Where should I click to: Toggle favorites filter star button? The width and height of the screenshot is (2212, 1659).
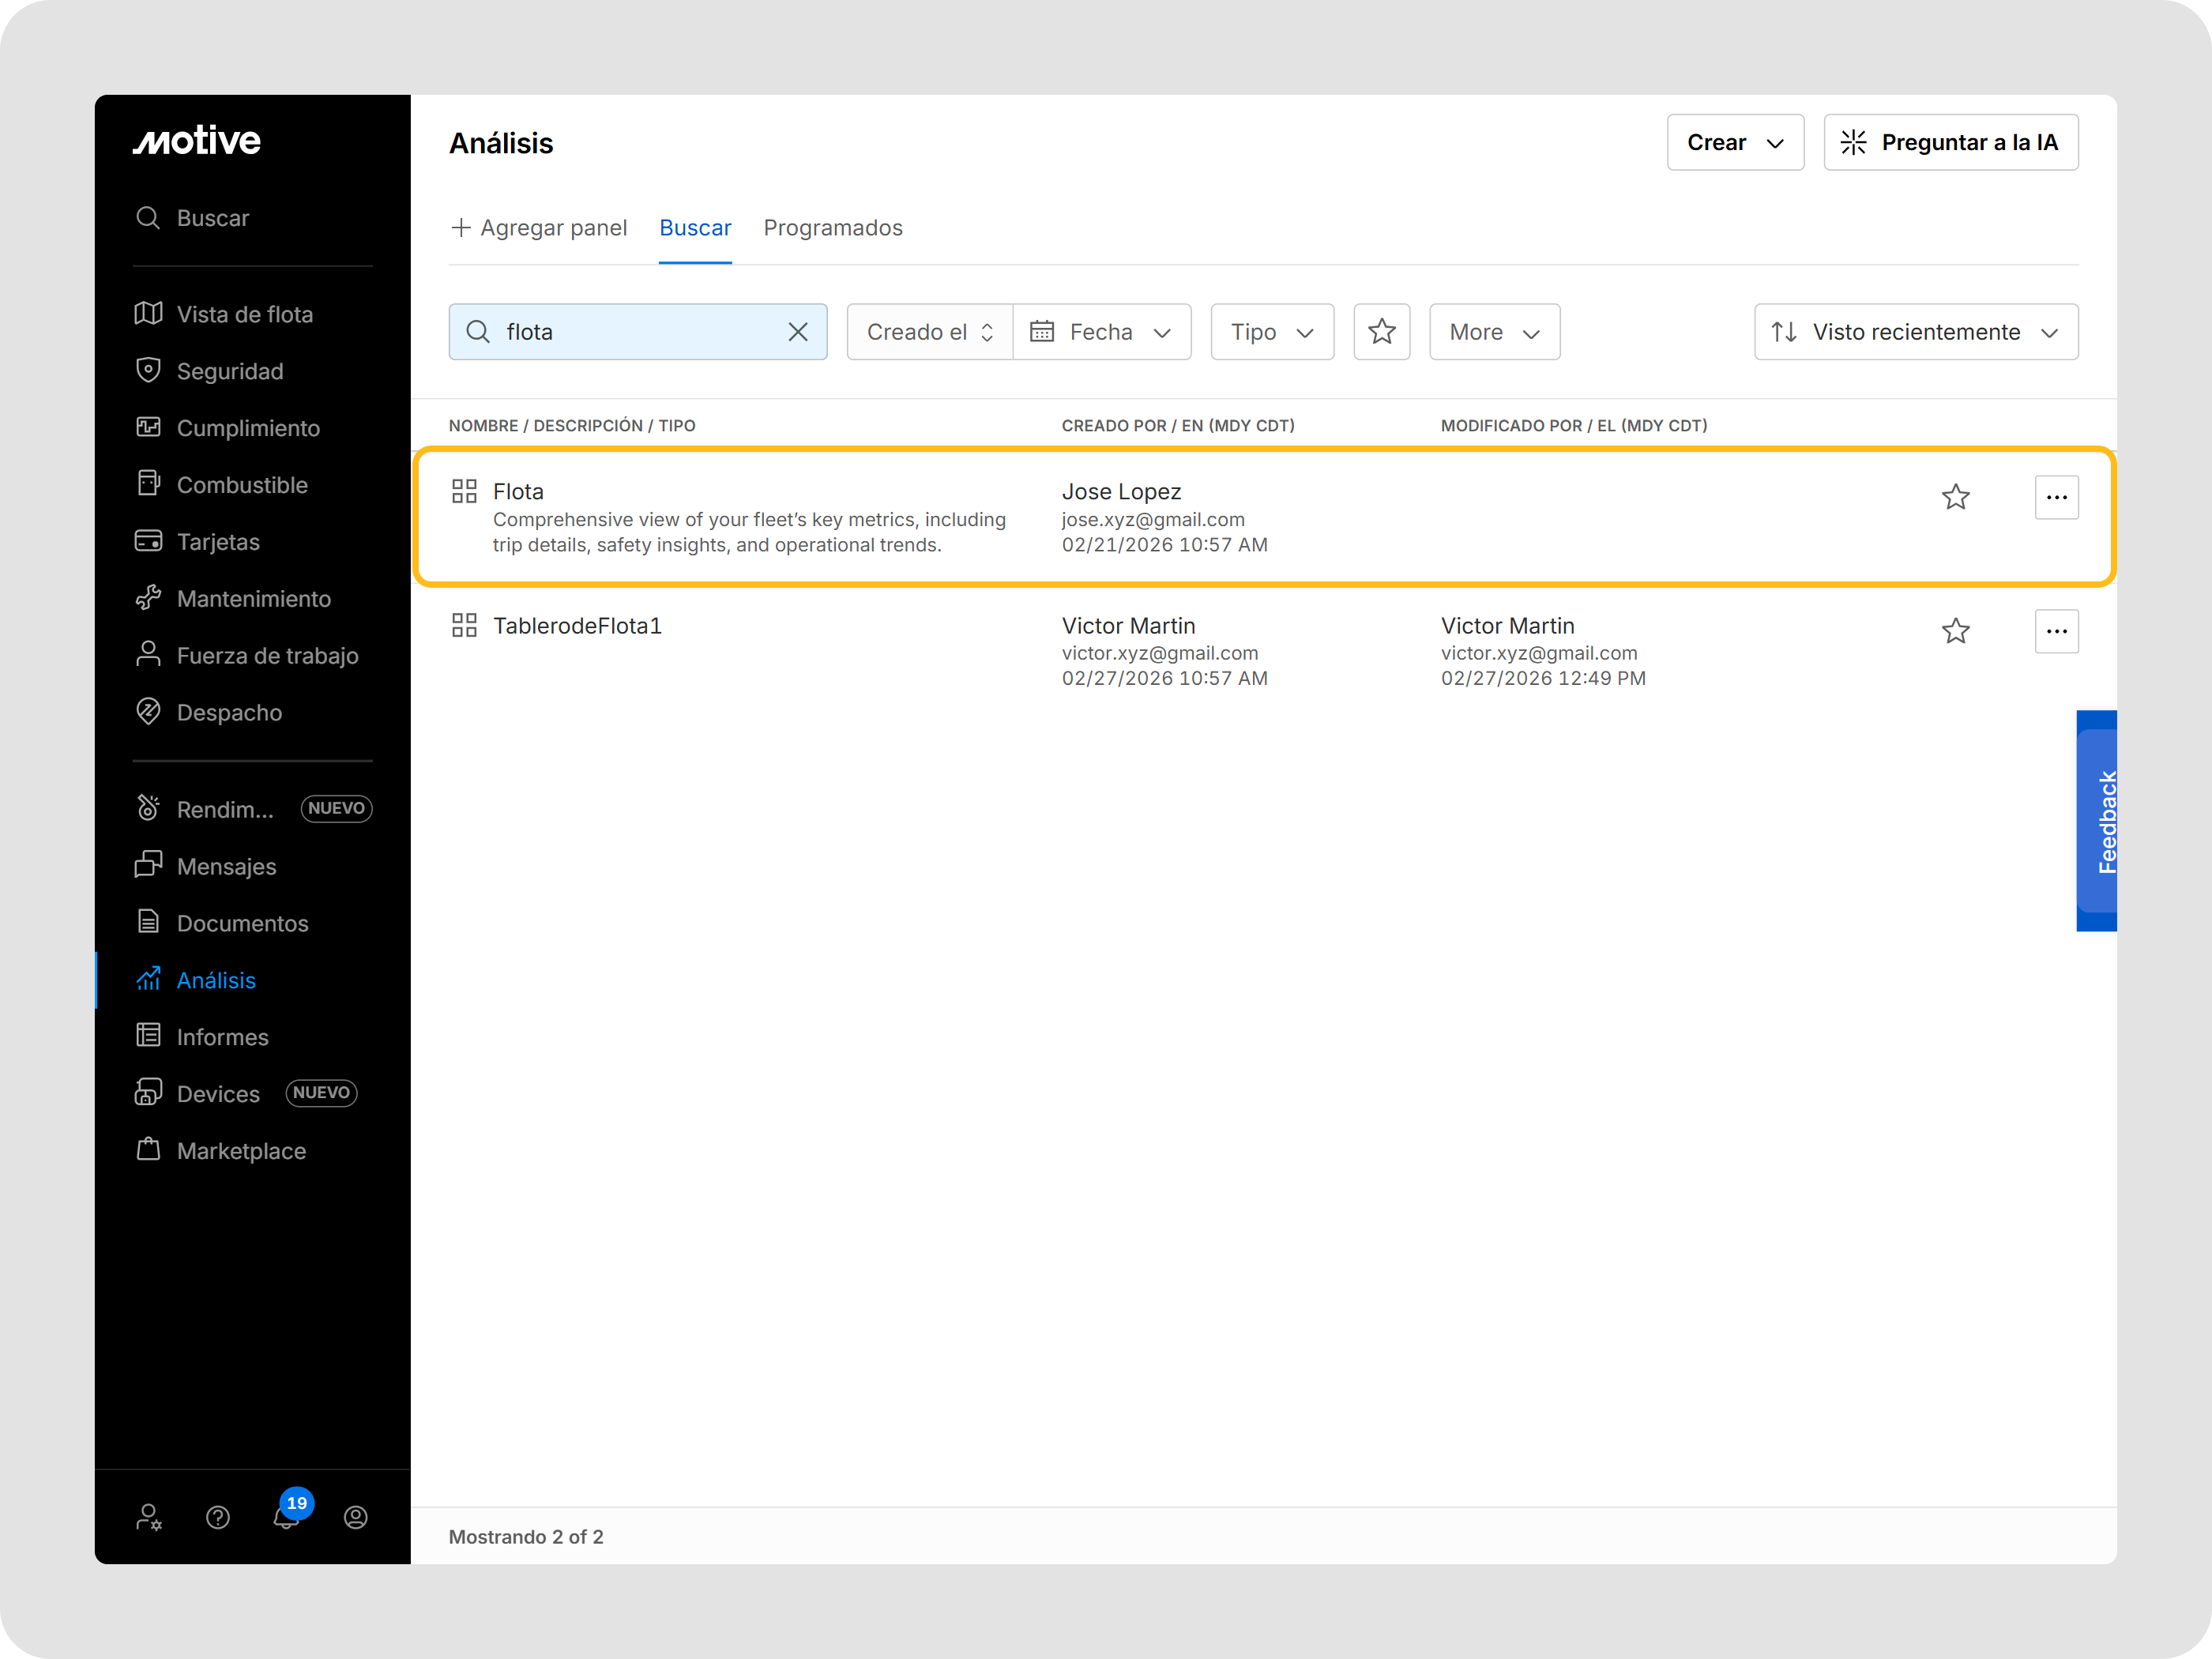point(1381,332)
